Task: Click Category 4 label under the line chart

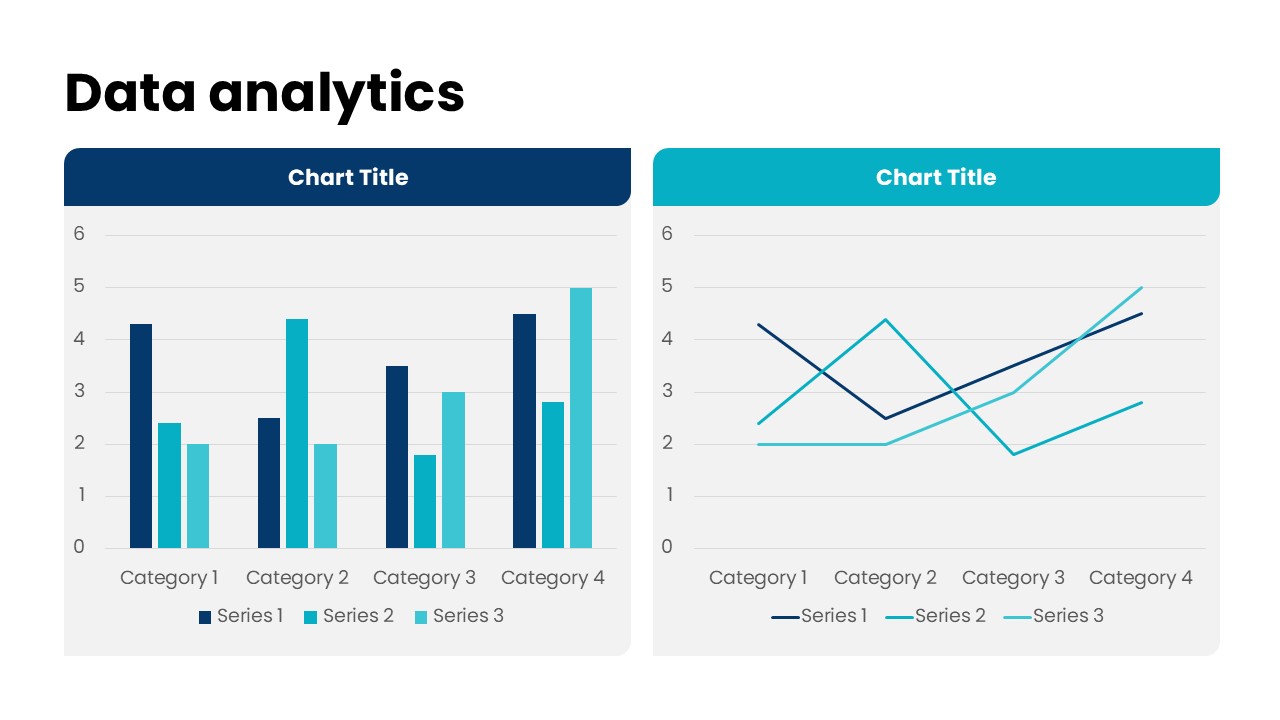Action: (x=1141, y=578)
